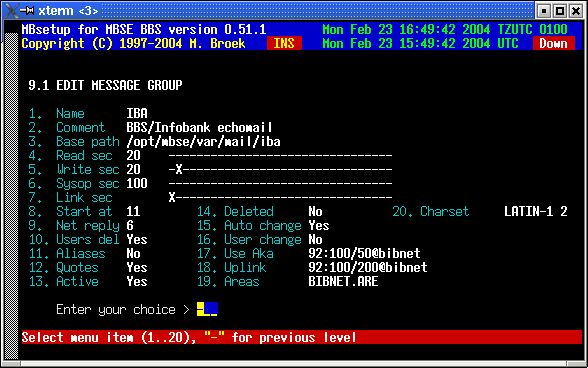Select menu item 17. Use Aka
The image size is (588, 368).
pyautogui.click(x=235, y=254)
